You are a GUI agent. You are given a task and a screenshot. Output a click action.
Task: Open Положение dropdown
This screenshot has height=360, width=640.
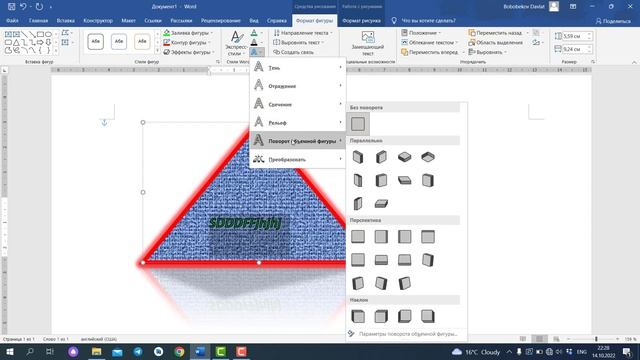click(x=422, y=33)
